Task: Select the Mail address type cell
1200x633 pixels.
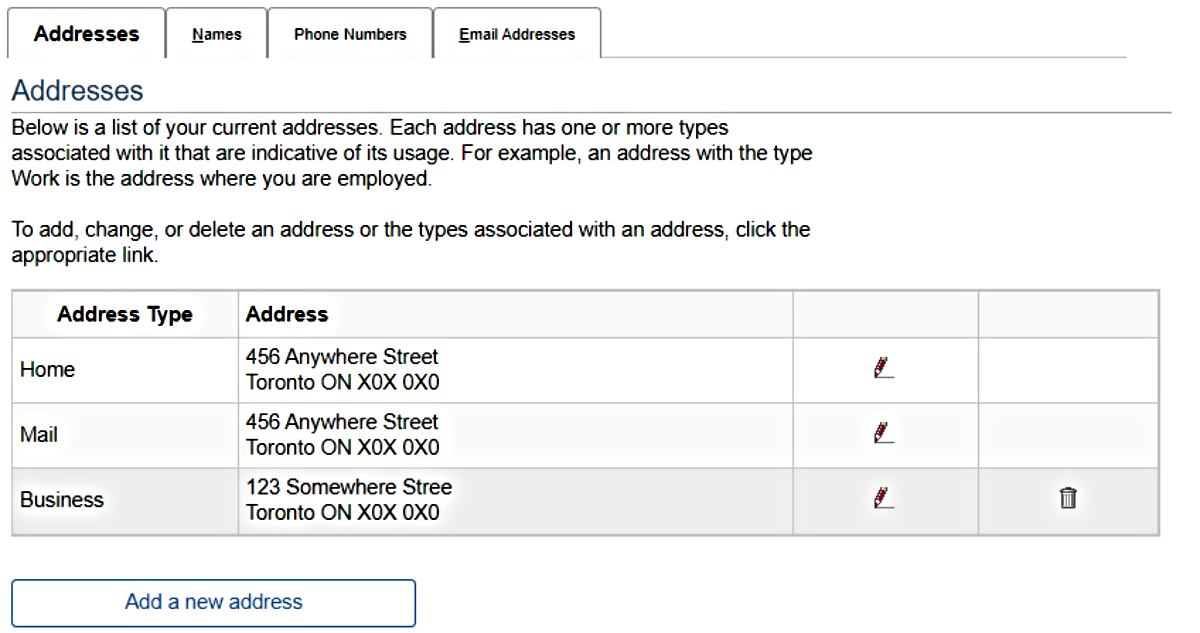Action: coord(39,435)
